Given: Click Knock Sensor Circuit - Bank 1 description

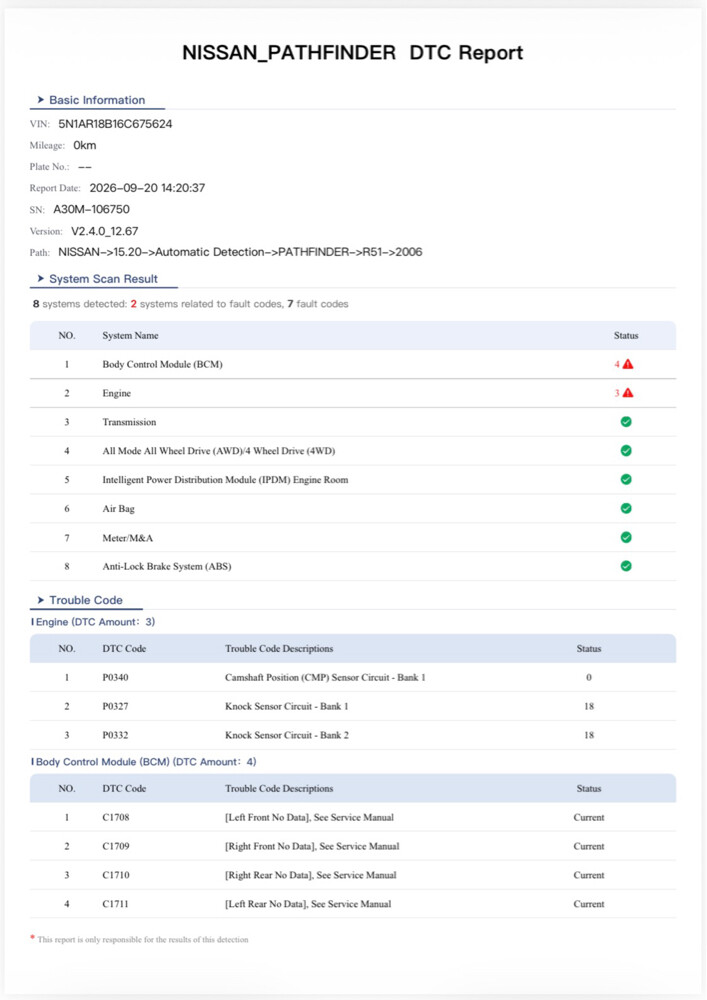Looking at the screenshot, I should pos(287,706).
